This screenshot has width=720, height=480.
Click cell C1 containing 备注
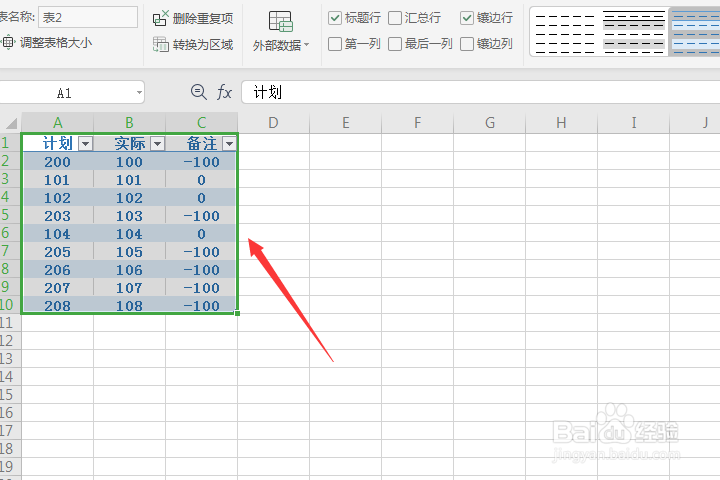202,143
